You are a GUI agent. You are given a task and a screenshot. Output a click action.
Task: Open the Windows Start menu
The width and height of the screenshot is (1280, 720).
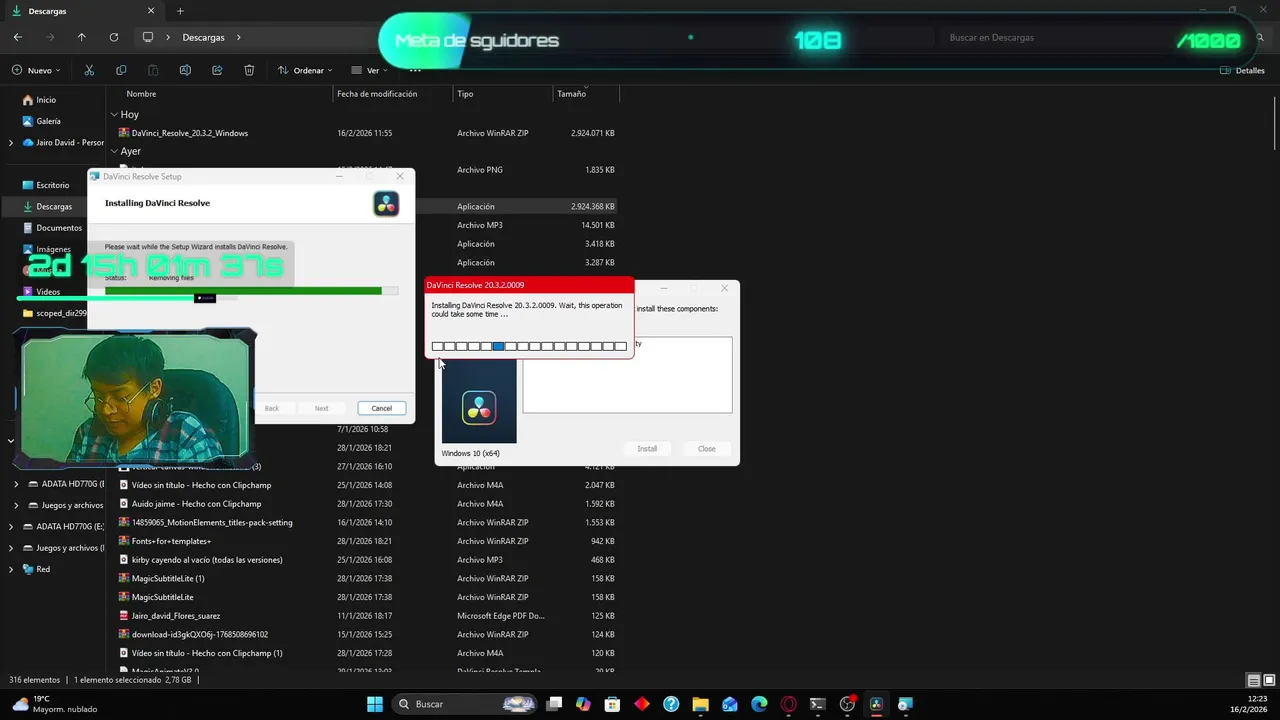[374, 704]
